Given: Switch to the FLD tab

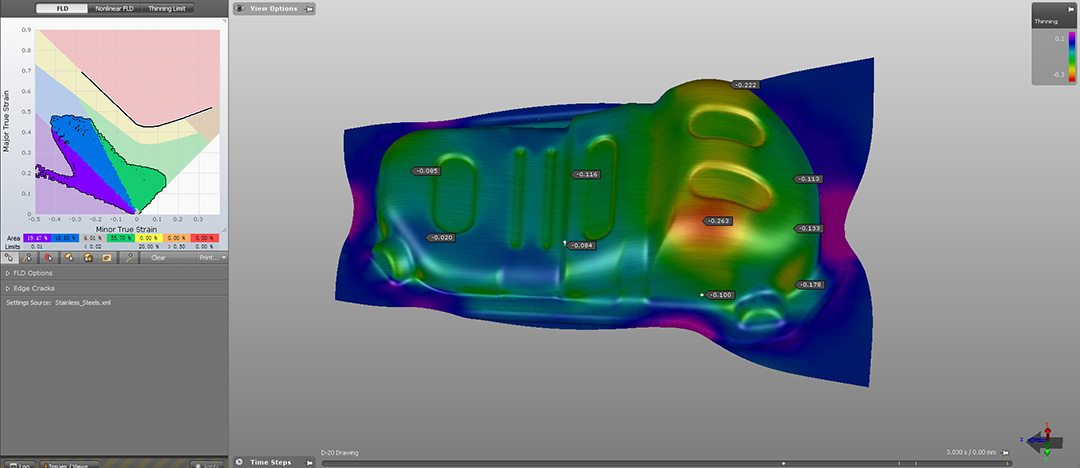Looking at the screenshot, I should click(x=61, y=9).
